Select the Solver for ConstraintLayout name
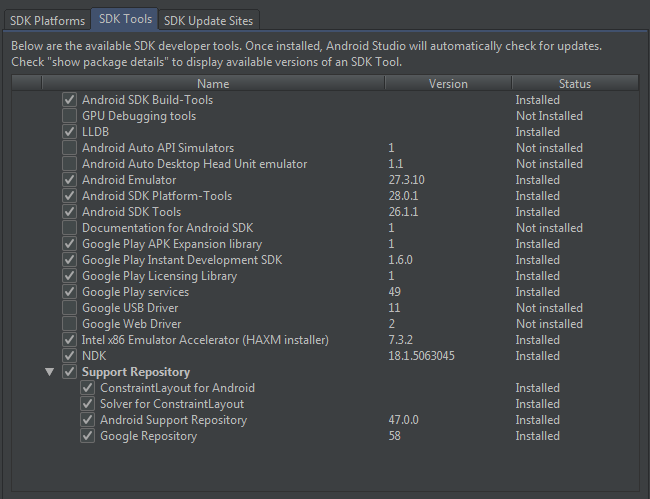The height and width of the screenshot is (499, 650). tap(172, 404)
